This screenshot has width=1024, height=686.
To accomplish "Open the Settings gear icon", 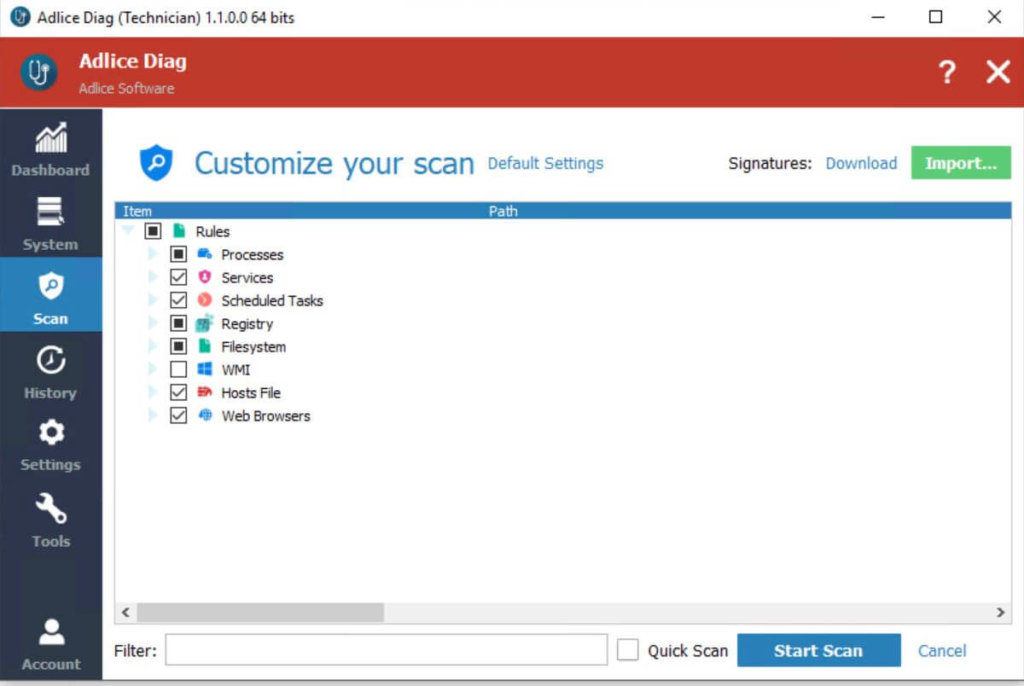I will coord(50,433).
